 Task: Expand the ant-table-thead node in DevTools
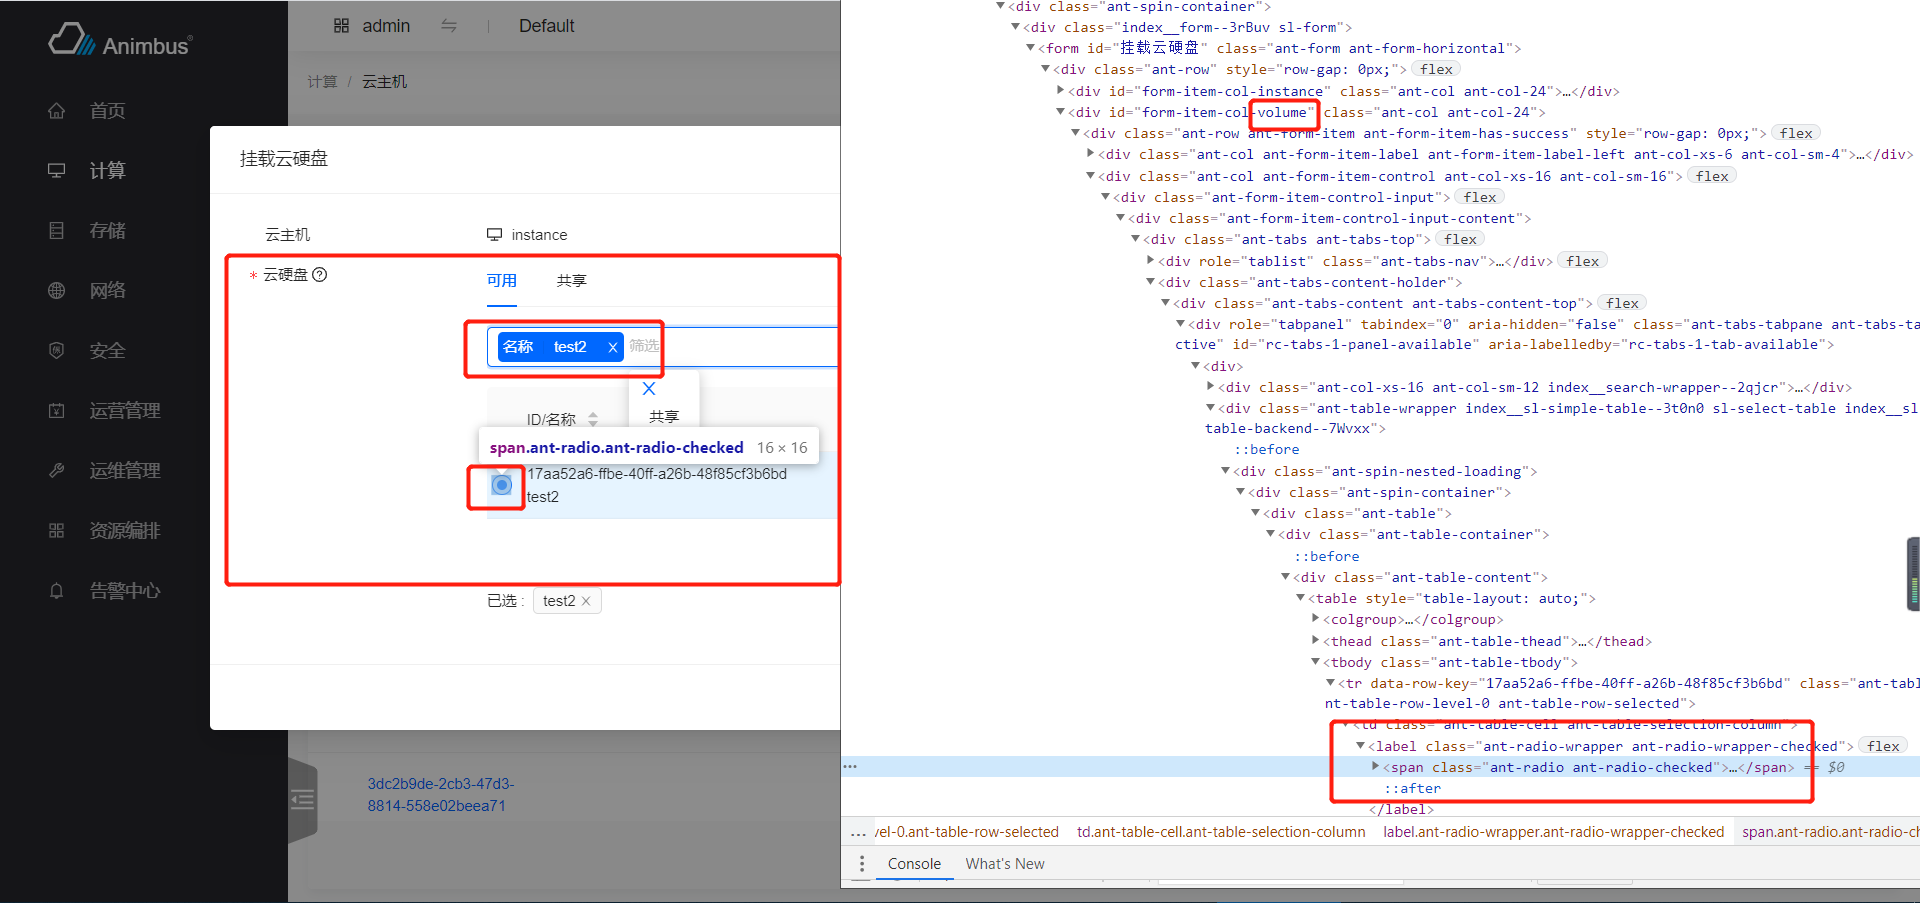coord(1315,641)
